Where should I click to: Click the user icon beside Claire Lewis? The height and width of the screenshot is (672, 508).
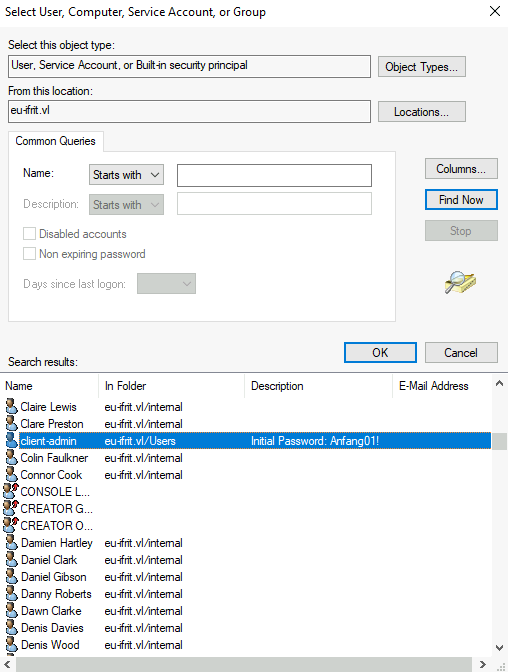pyautogui.click(x=12, y=406)
